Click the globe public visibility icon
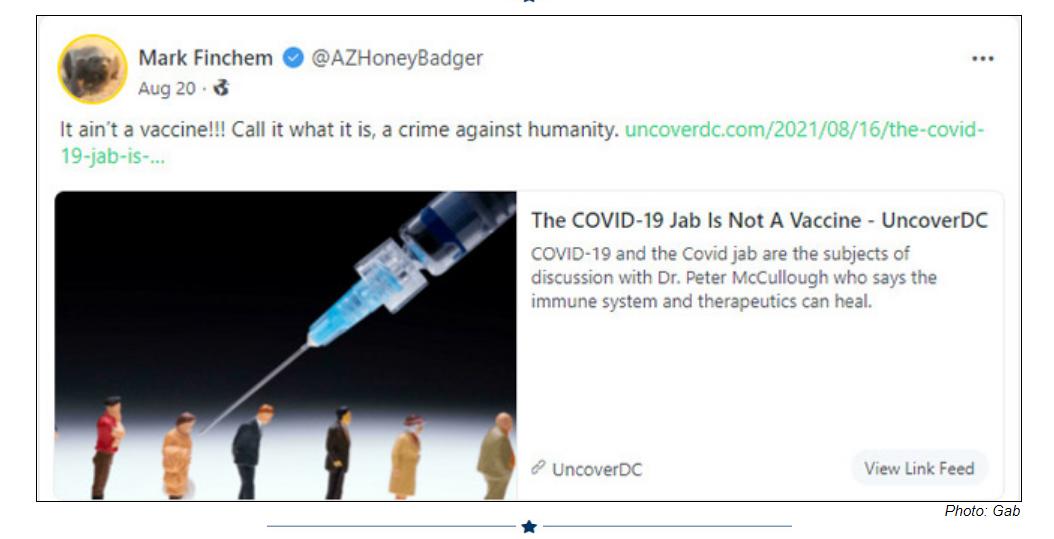1054x539 pixels. click(221, 88)
